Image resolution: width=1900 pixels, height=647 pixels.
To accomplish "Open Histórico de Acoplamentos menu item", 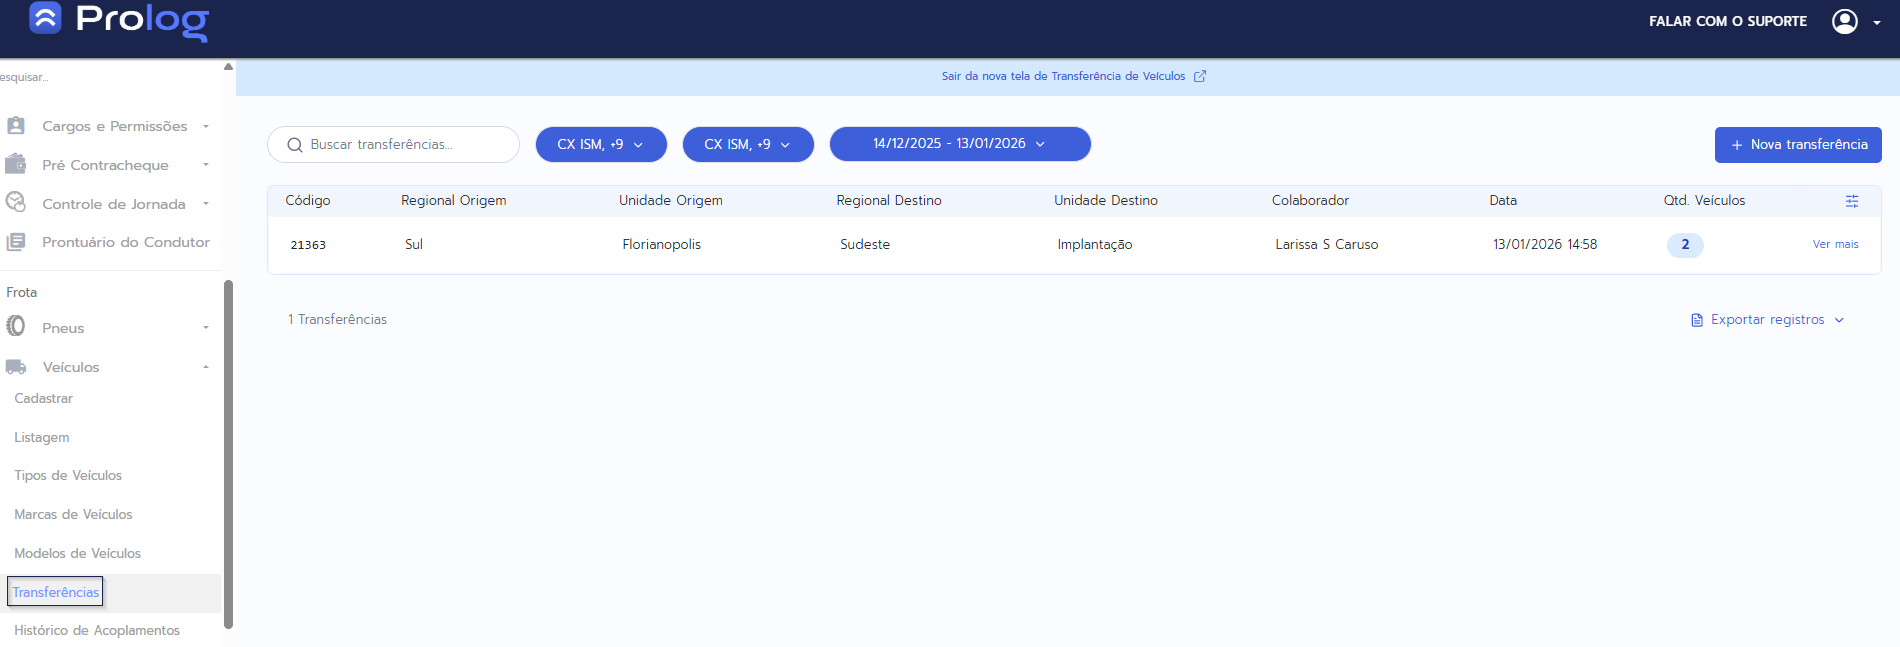I will tap(97, 630).
